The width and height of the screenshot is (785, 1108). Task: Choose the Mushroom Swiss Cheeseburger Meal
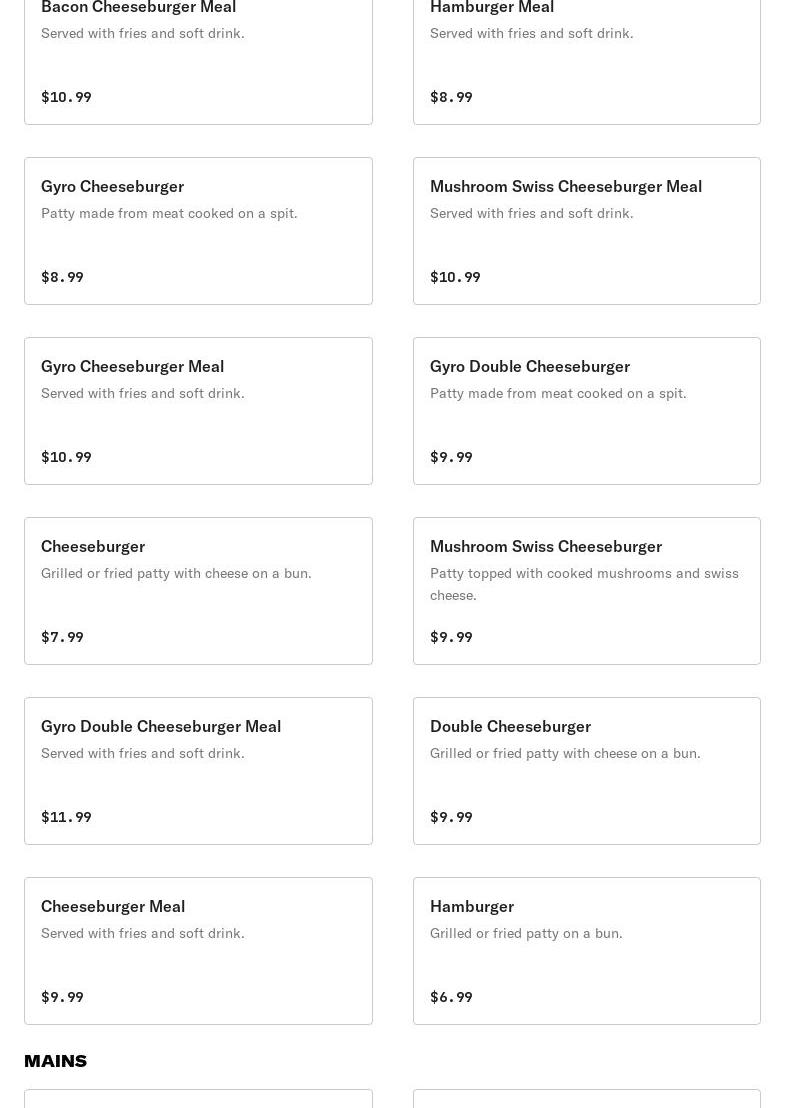click(586, 231)
